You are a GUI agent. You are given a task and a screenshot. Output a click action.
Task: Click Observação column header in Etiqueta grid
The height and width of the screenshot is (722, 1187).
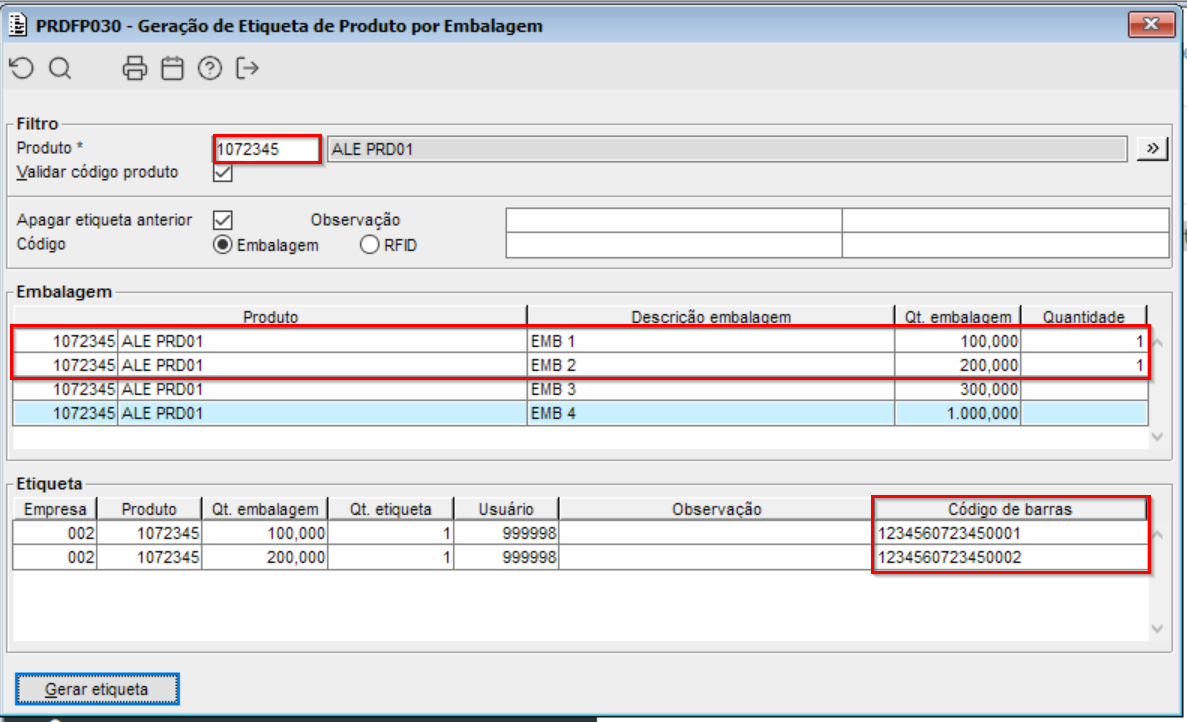pos(716,509)
